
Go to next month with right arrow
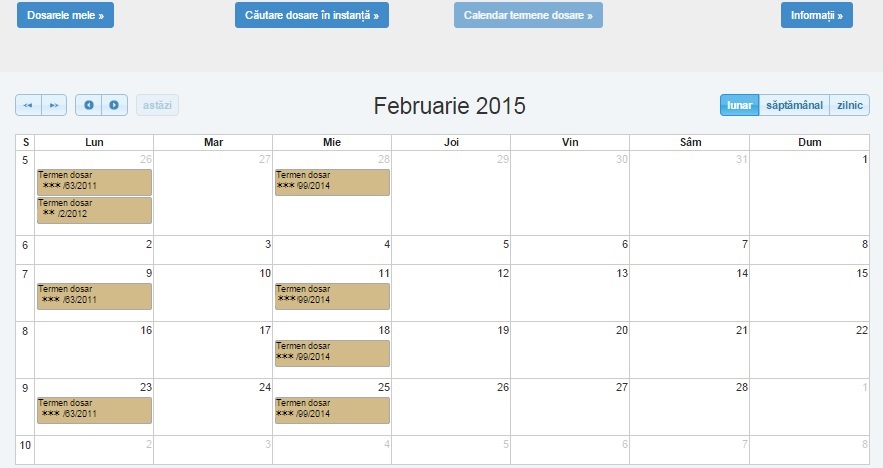115,105
